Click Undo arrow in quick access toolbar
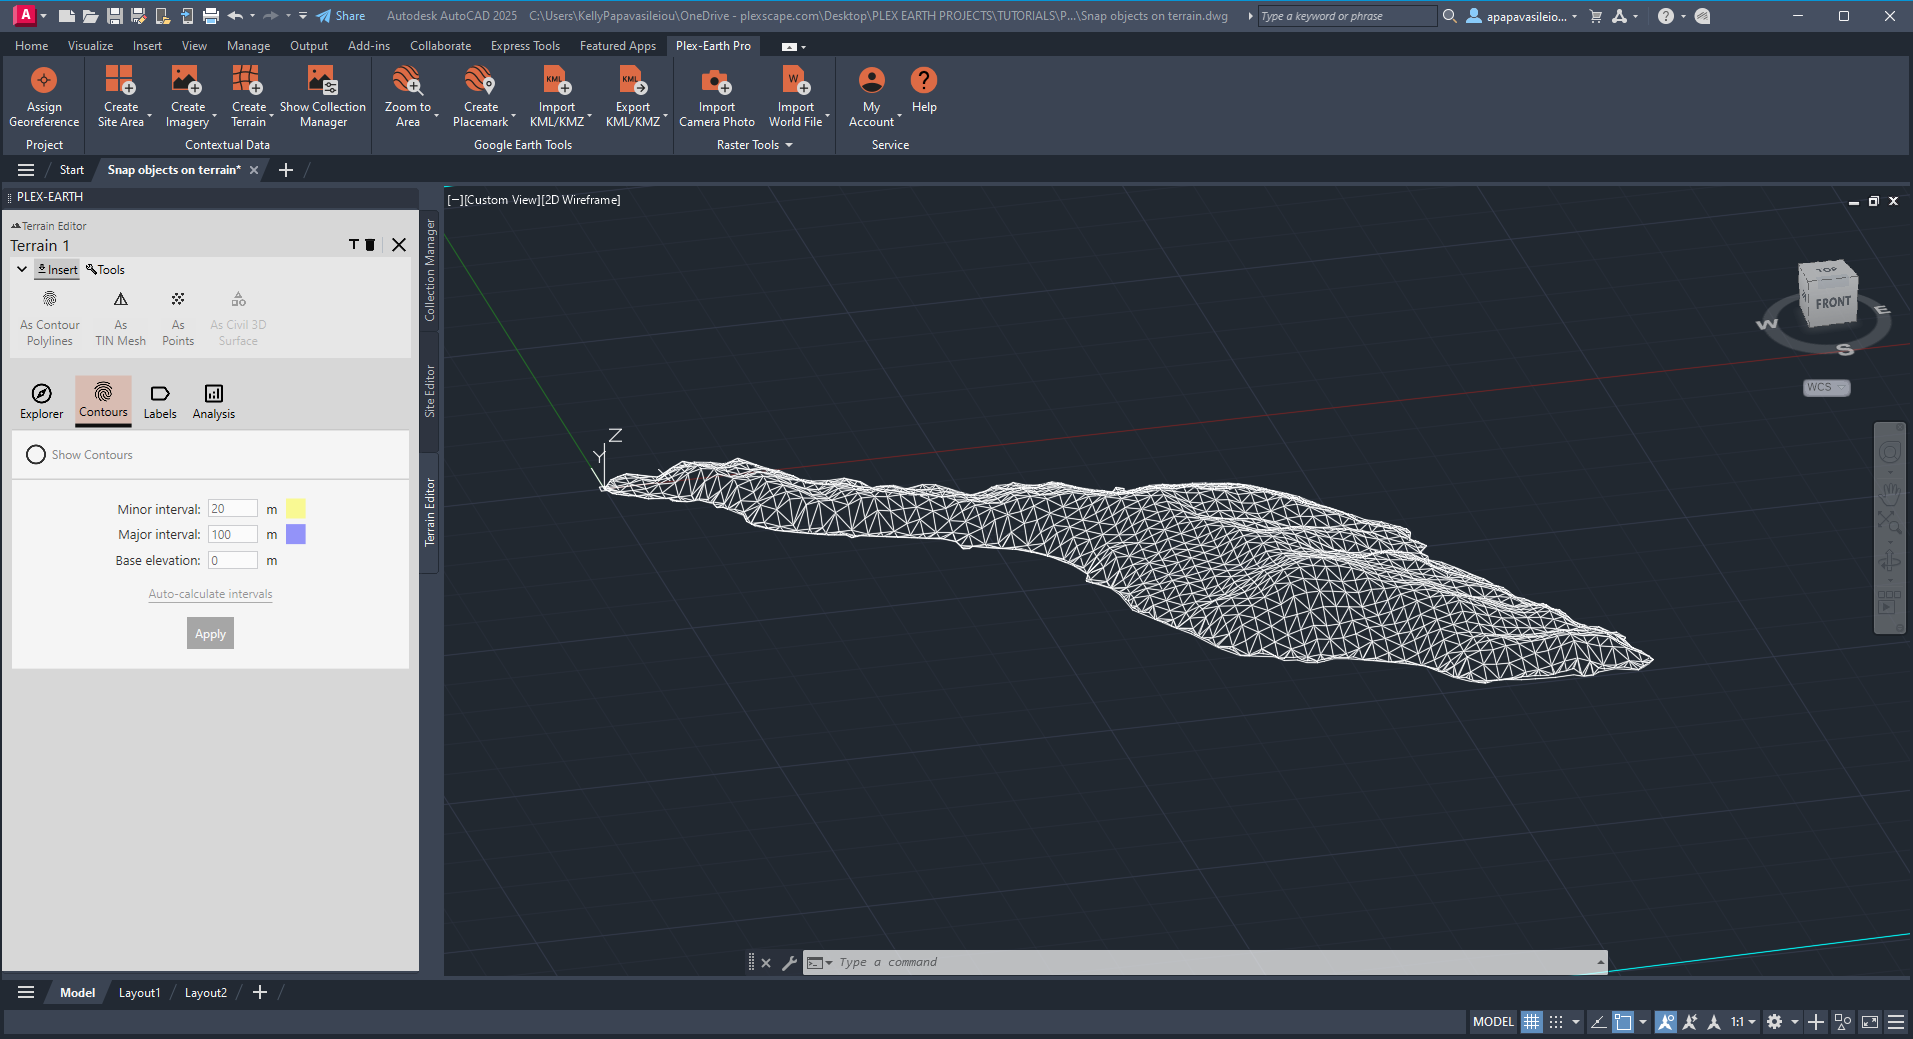Viewport: 1913px width, 1039px height. point(235,16)
